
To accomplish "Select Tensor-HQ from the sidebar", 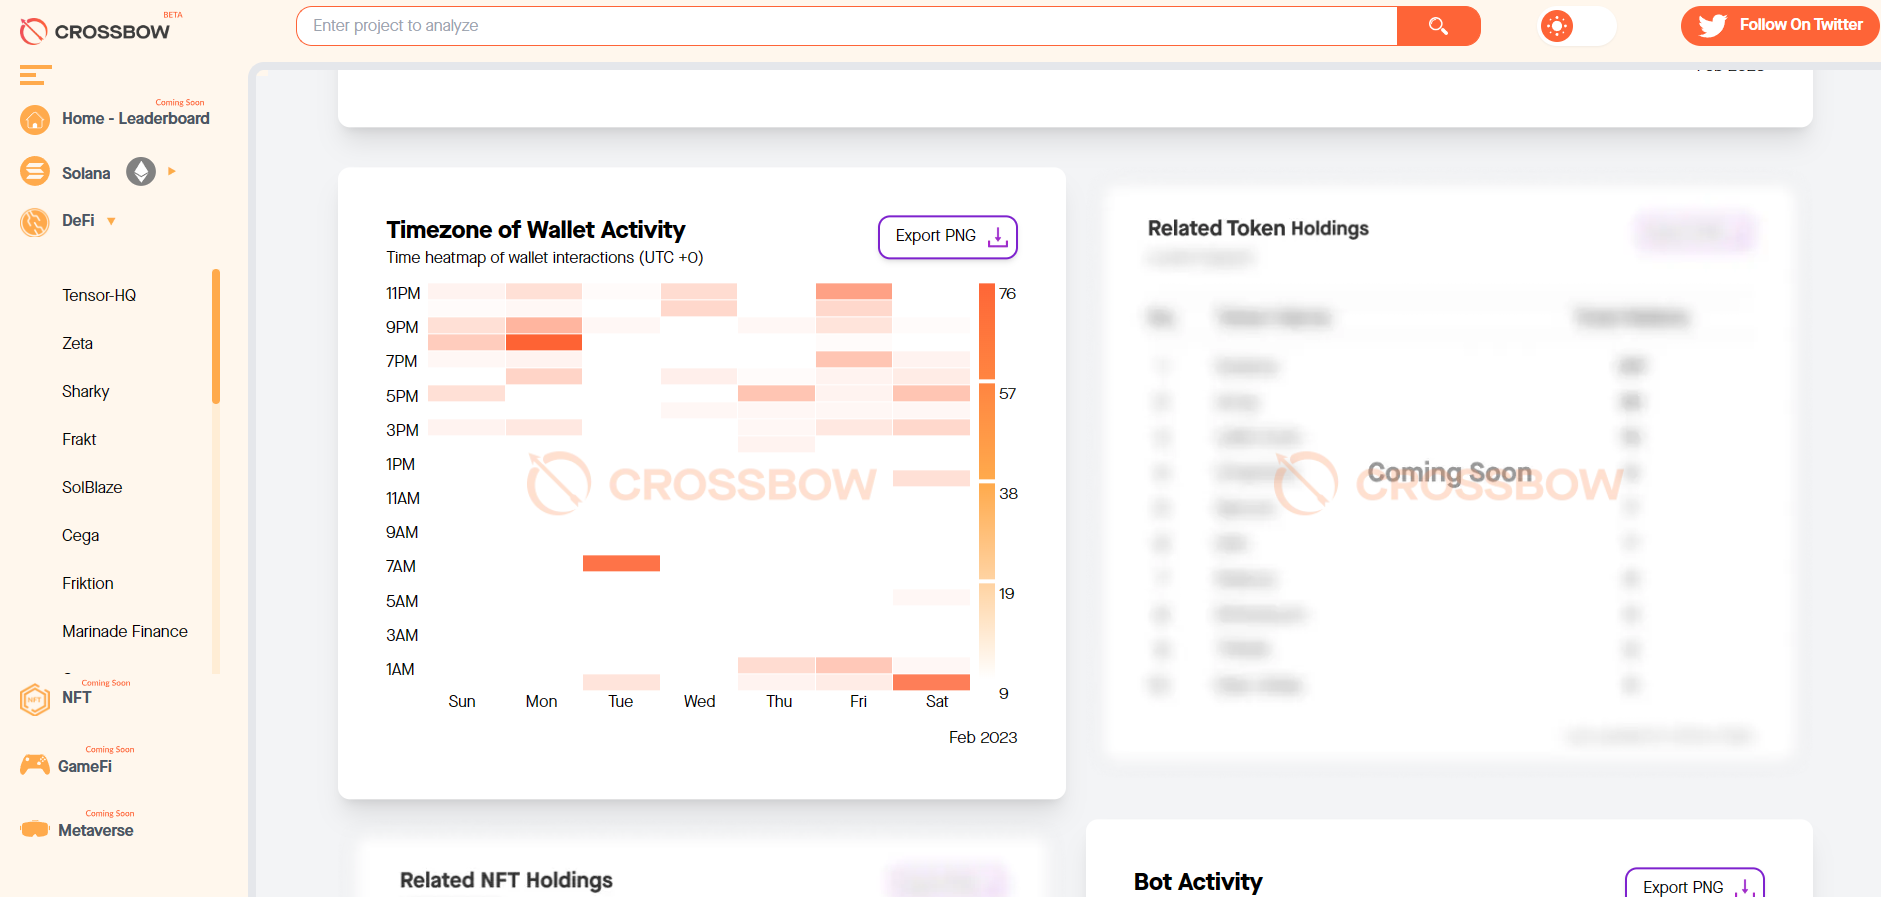I will (99, 295).
